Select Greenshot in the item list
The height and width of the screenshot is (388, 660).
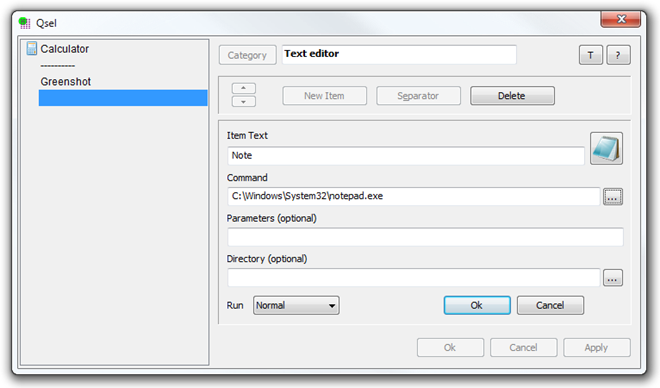[66, 82]
